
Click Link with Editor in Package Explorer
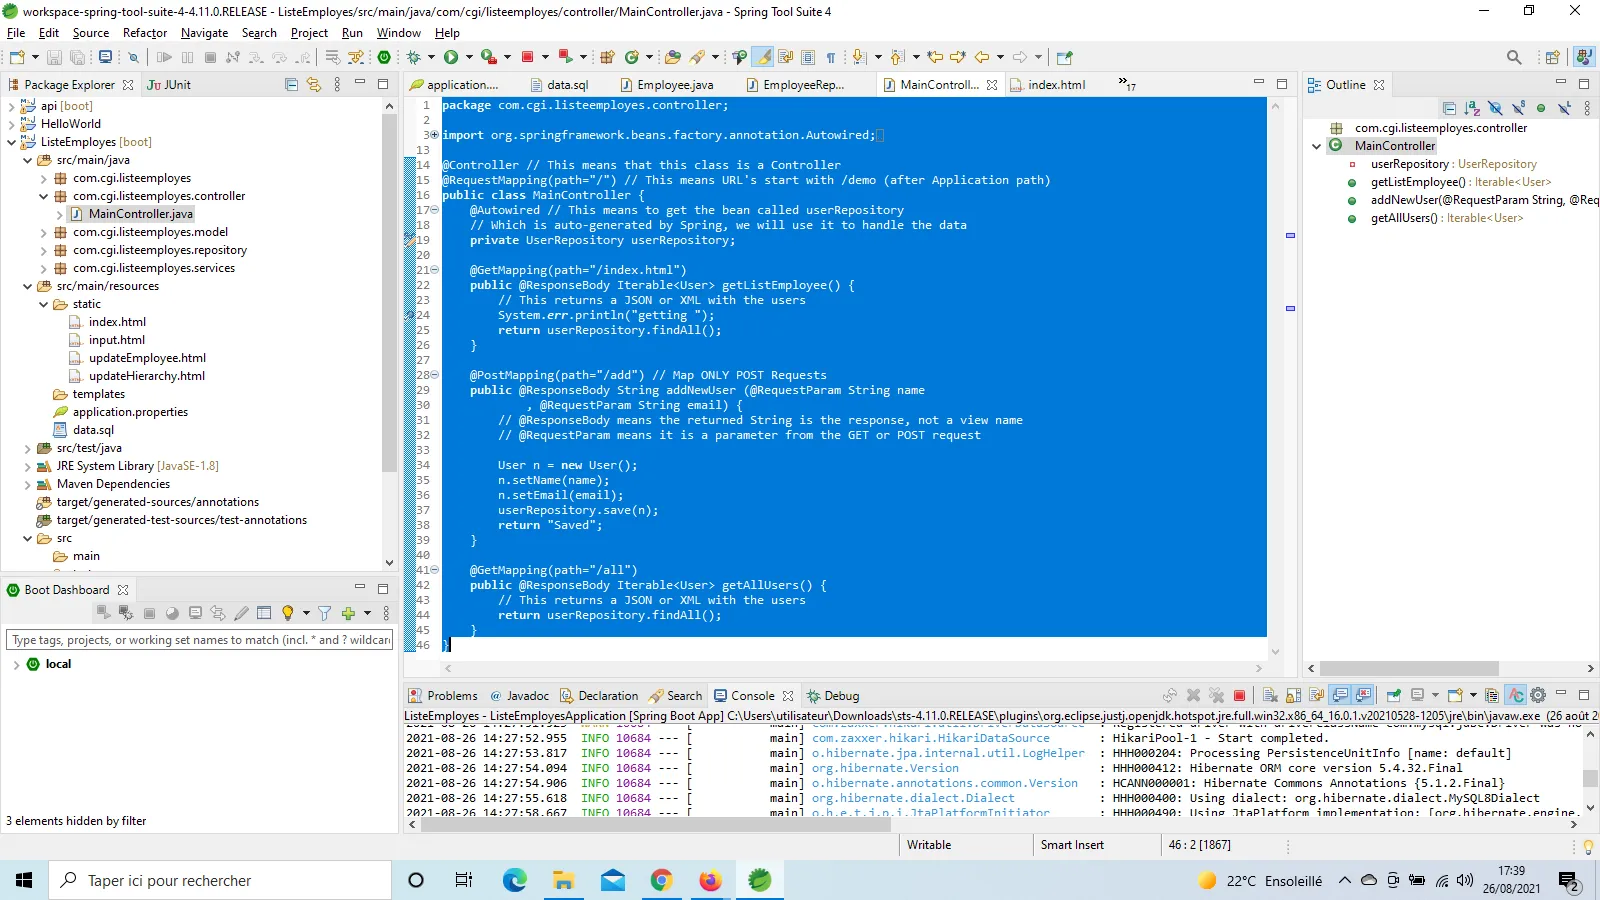coord(314,85)
